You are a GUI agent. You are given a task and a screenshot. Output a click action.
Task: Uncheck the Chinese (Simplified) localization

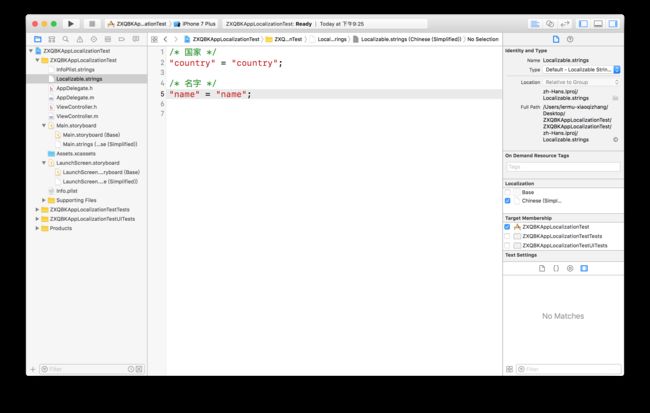click(x=507, y=201)
